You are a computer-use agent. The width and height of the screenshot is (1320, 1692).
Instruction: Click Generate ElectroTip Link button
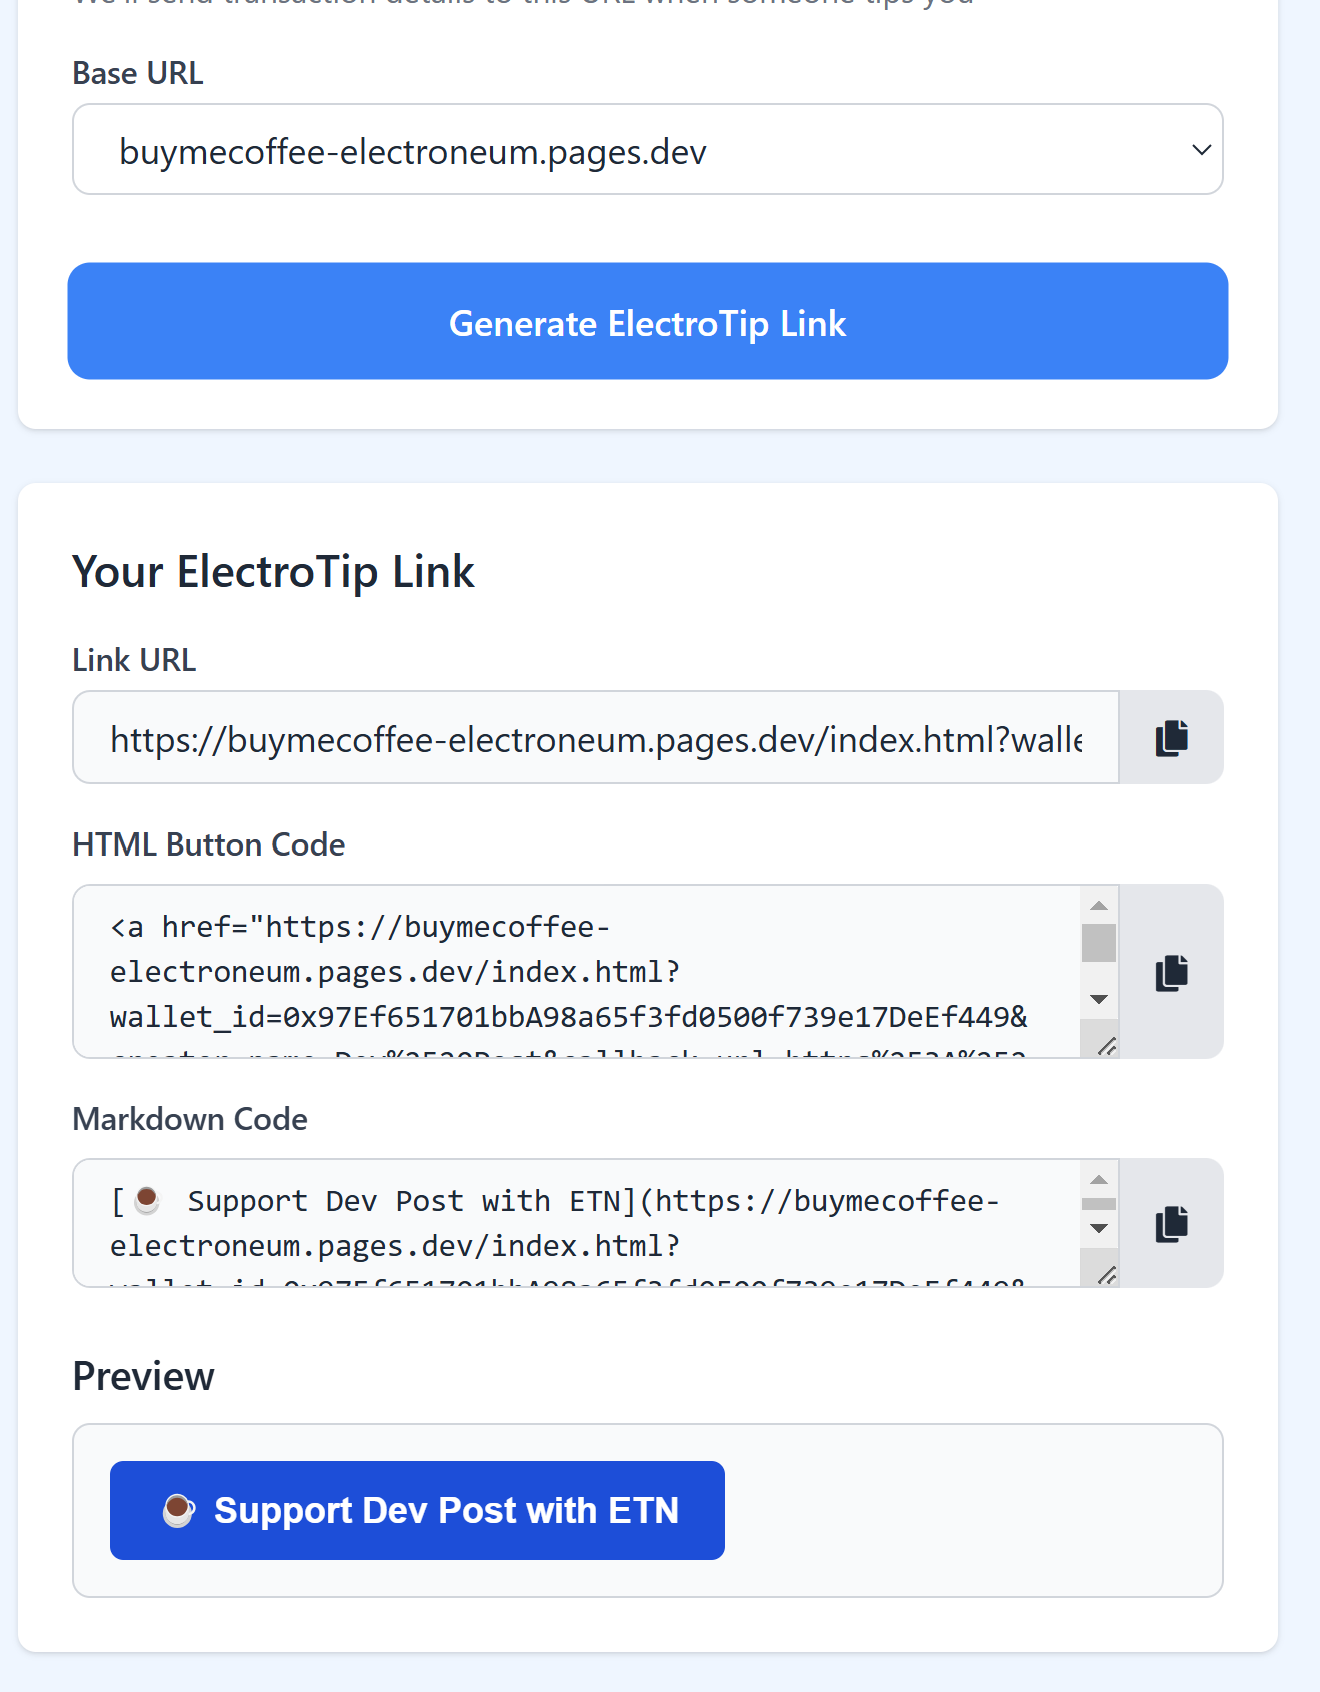point(647,321)
